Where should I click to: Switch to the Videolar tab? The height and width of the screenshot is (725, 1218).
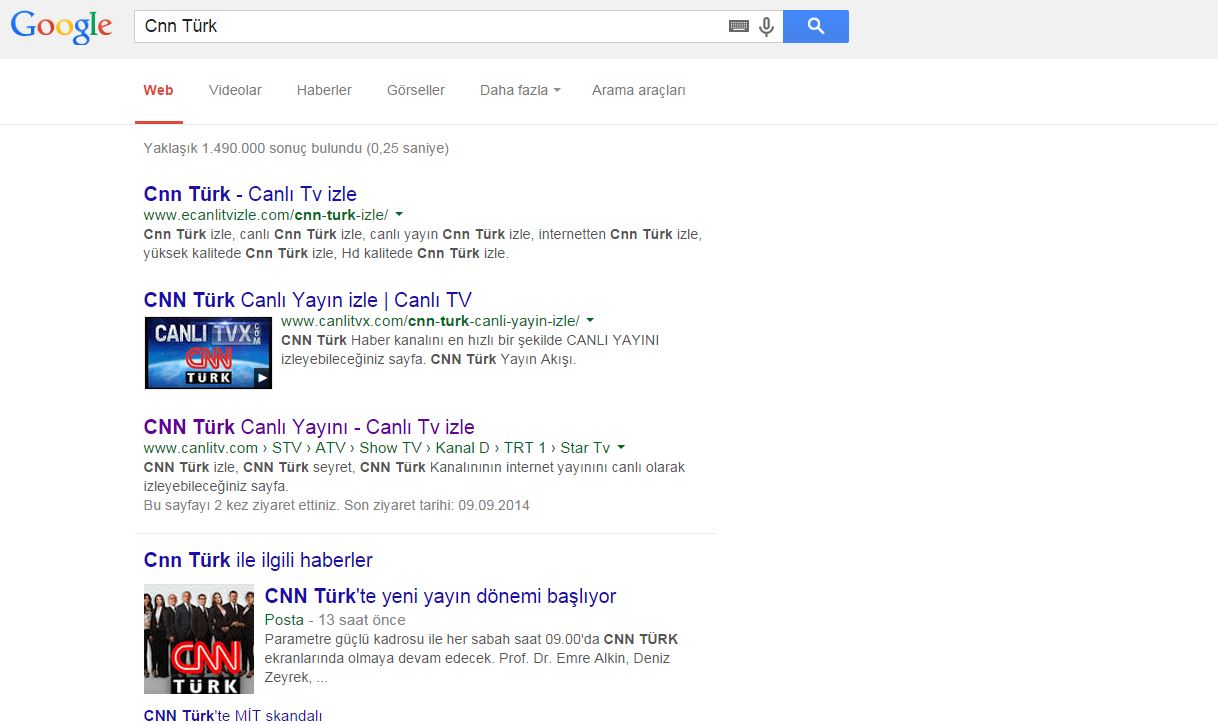pyautogui.click(x=234, y=90)
